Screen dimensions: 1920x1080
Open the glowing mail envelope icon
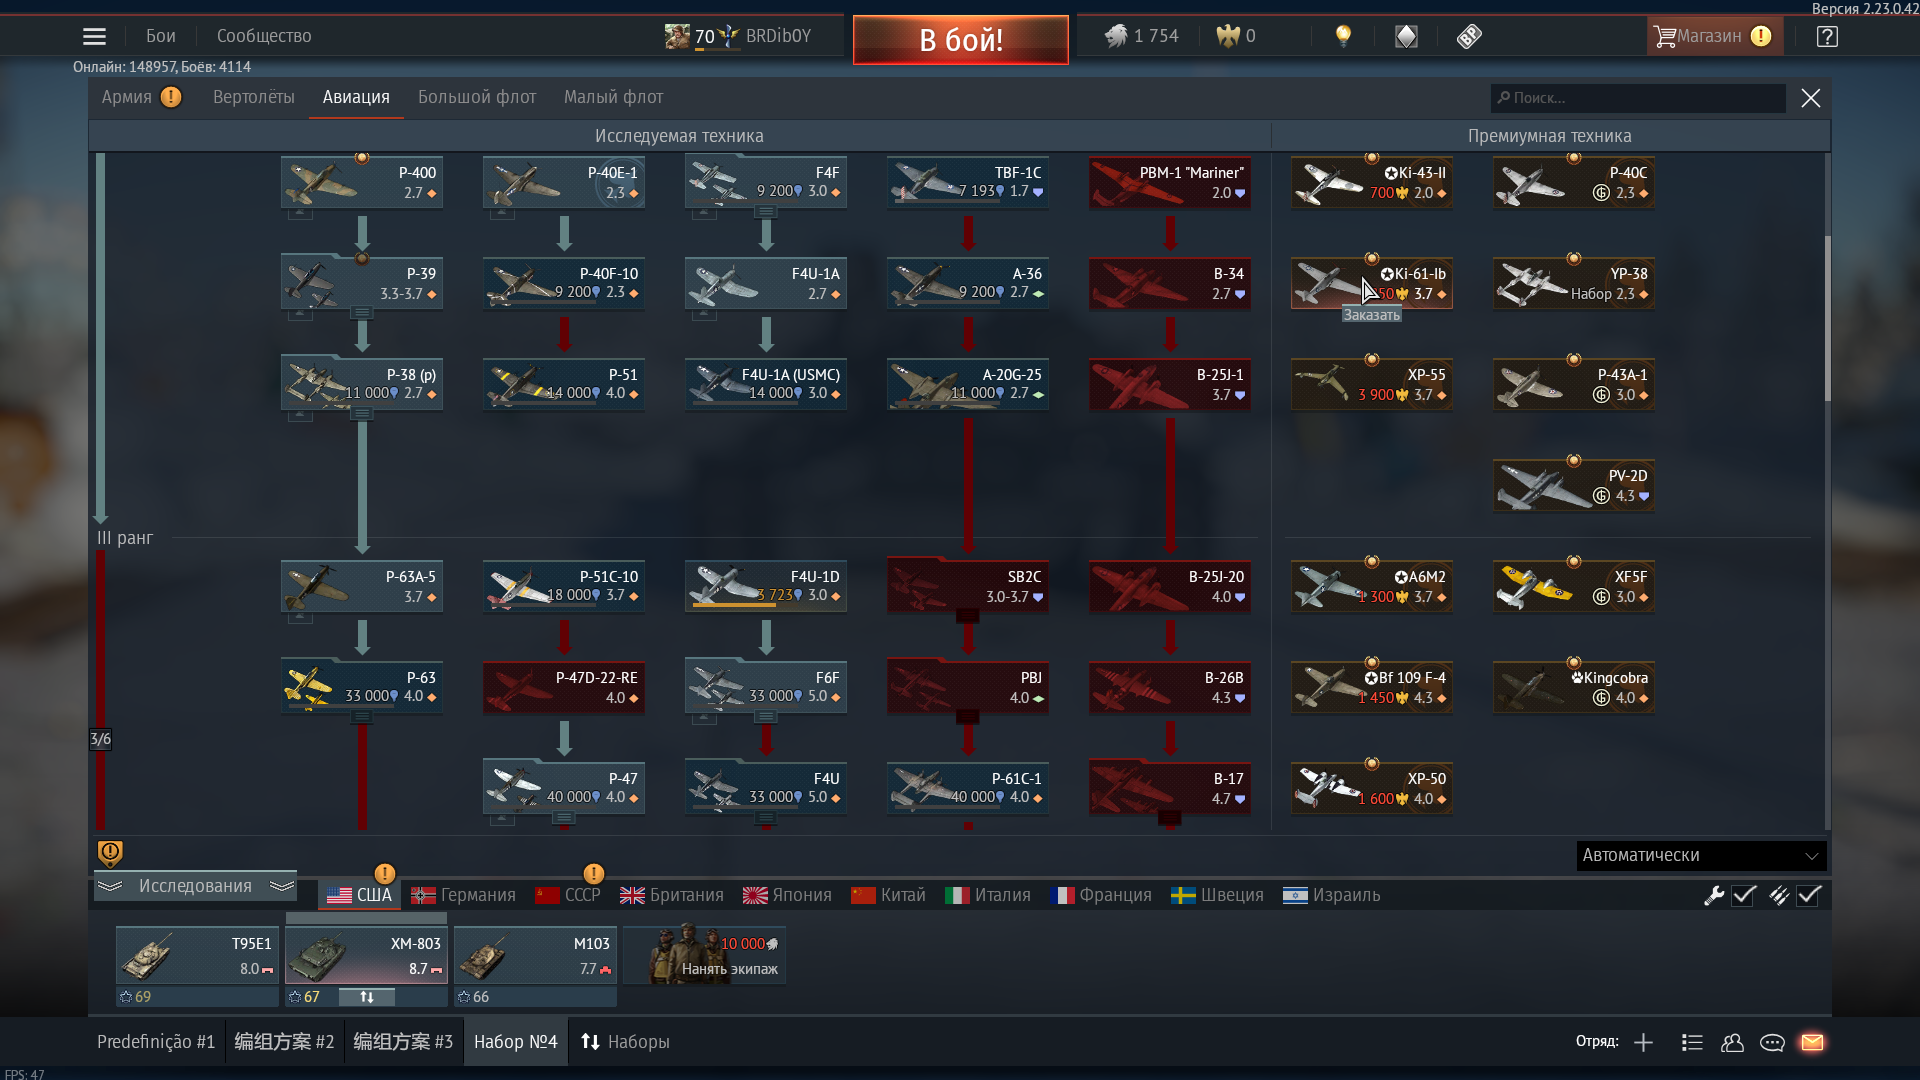coord(1812,1042)
